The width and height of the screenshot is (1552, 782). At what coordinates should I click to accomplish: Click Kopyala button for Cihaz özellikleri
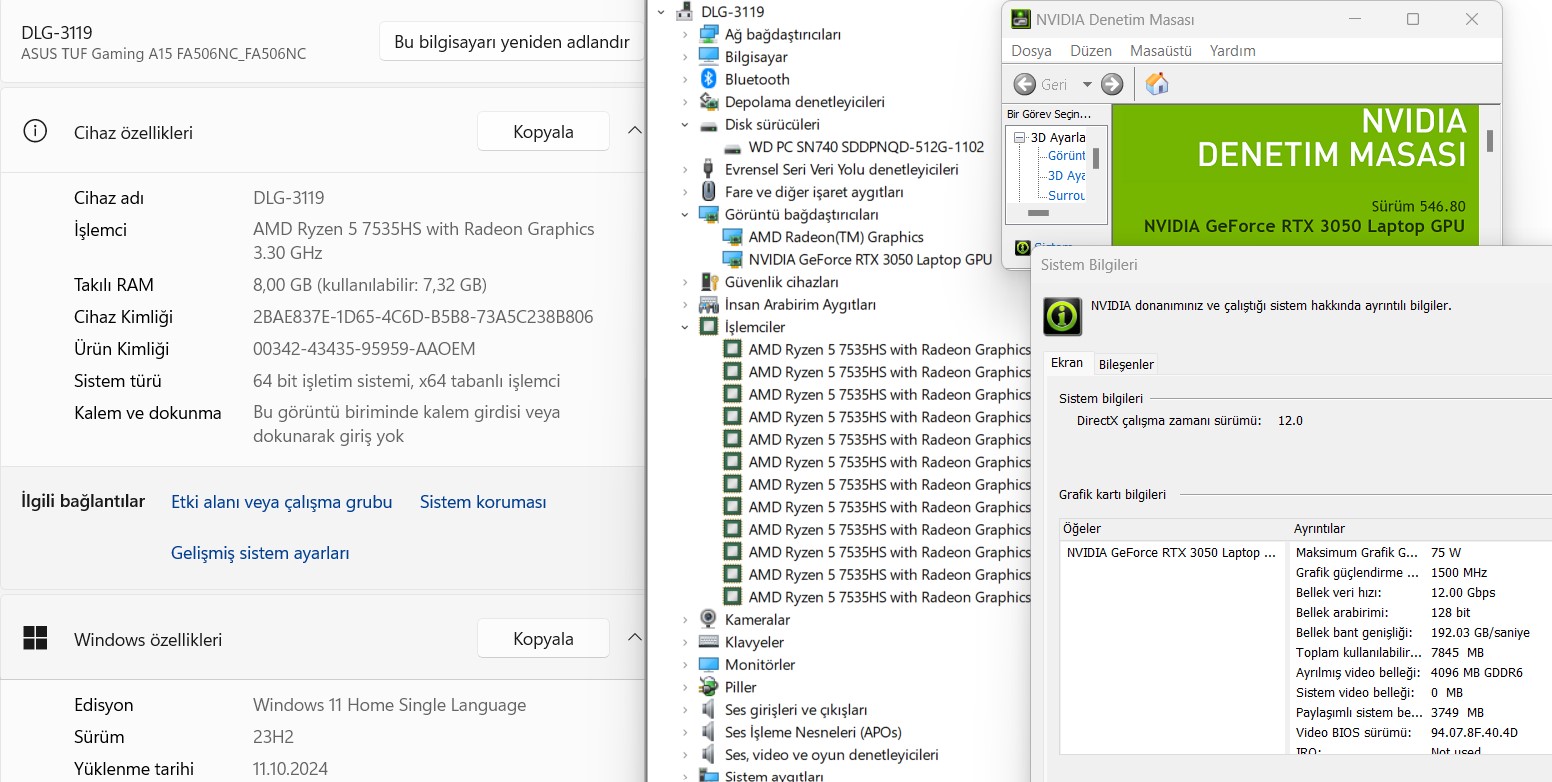[x=543, y=132]
